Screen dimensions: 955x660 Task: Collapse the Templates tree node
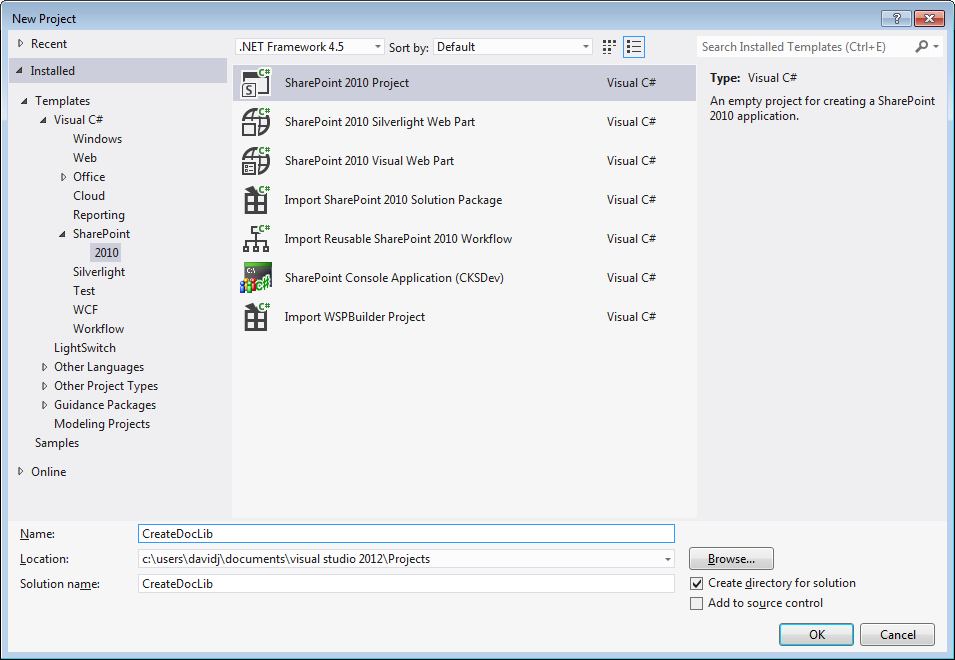coord(24,101)
